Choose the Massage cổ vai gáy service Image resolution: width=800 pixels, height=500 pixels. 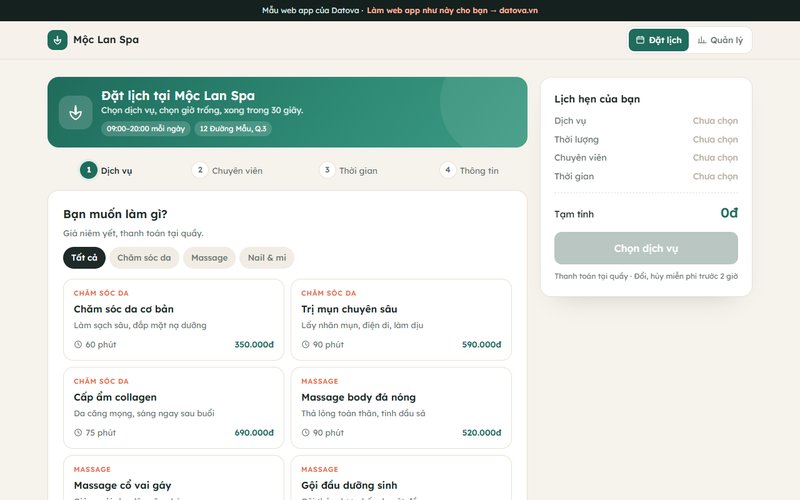[173, 478]
